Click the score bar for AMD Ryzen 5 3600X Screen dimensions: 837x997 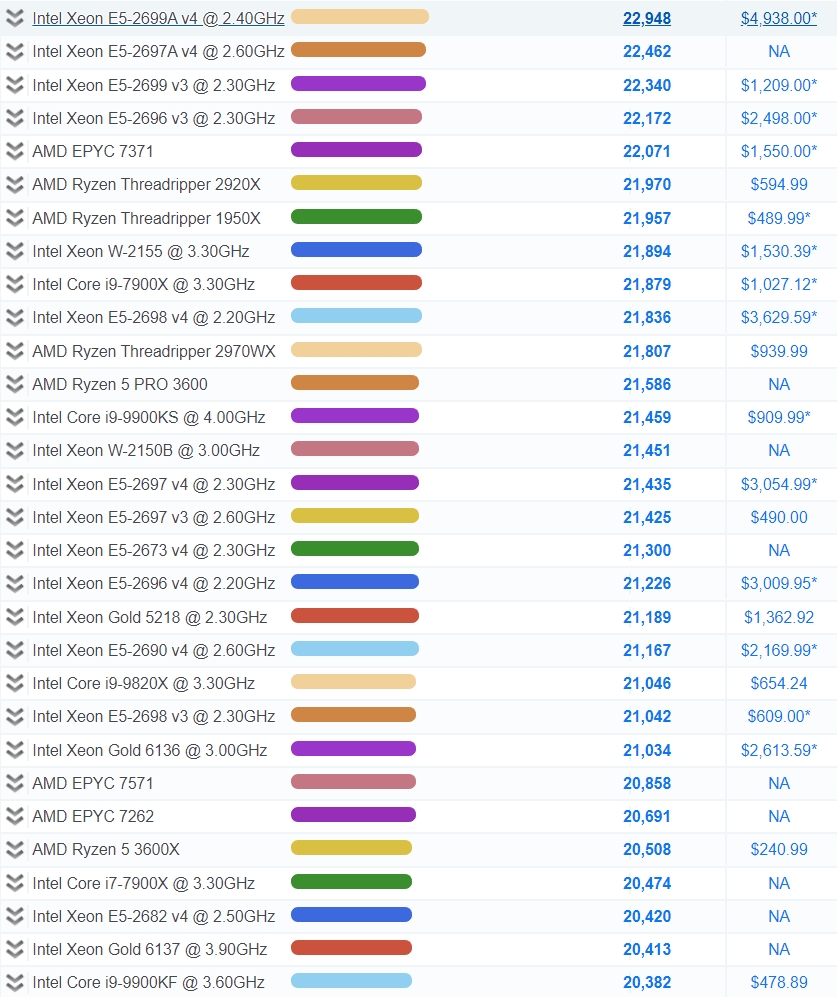tap(351, 848)
